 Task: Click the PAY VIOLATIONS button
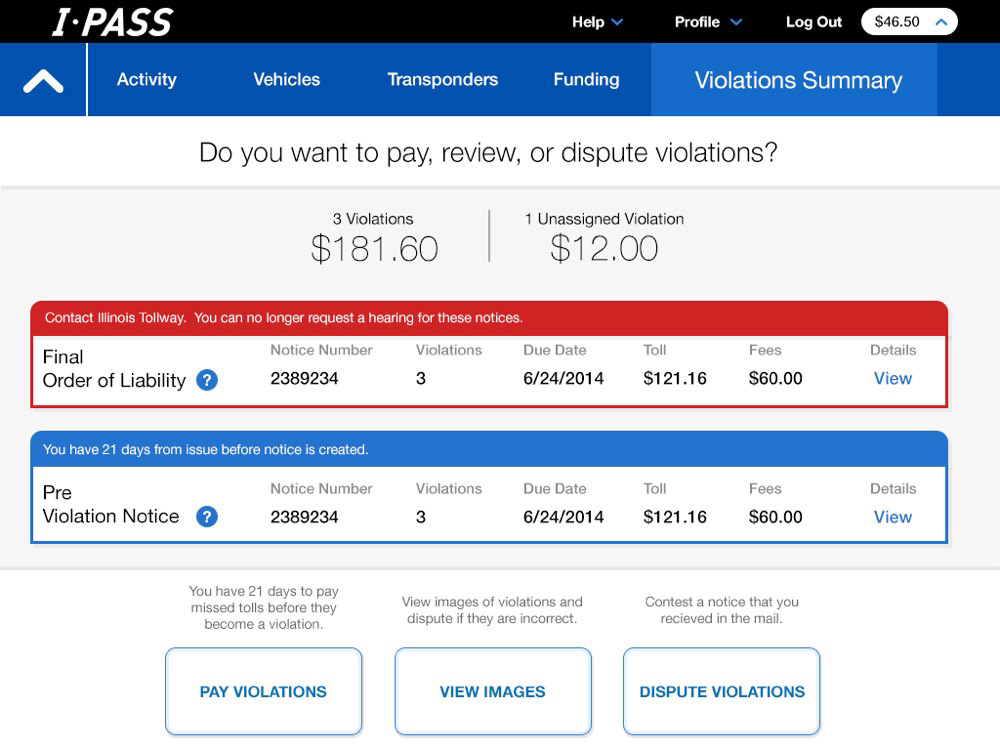(x=263, y=691)
